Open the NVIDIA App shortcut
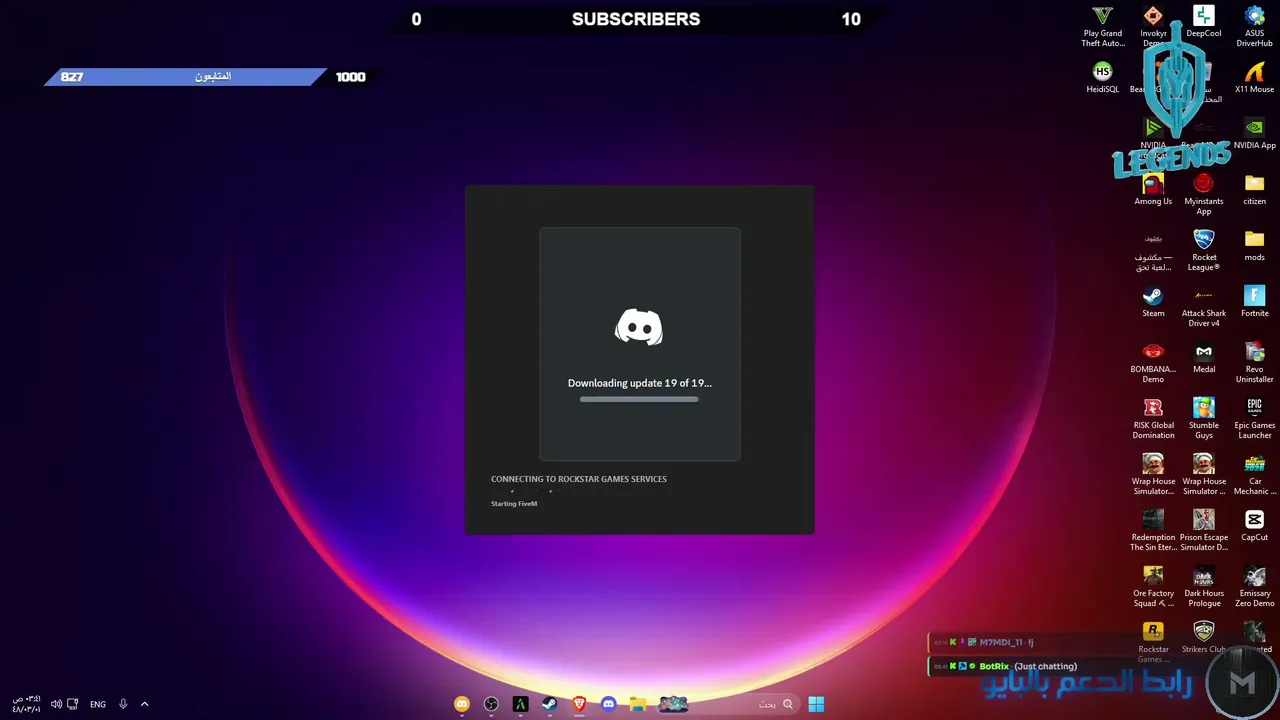1280x720 pixels. pyautogui.click(x=1254, y=134)
